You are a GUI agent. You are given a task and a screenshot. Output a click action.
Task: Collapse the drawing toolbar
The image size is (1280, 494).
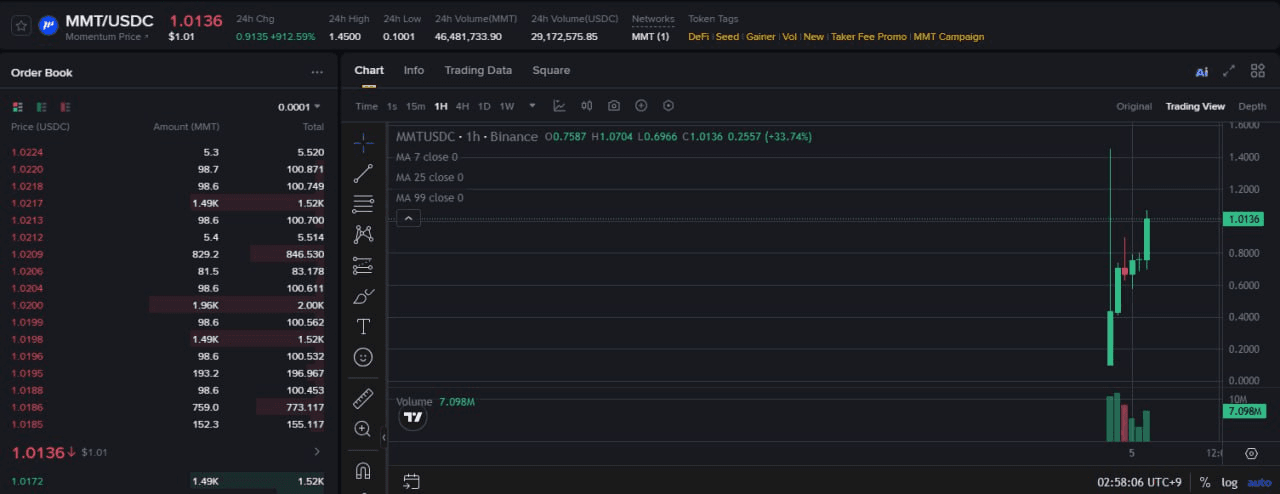pos(384,437)
